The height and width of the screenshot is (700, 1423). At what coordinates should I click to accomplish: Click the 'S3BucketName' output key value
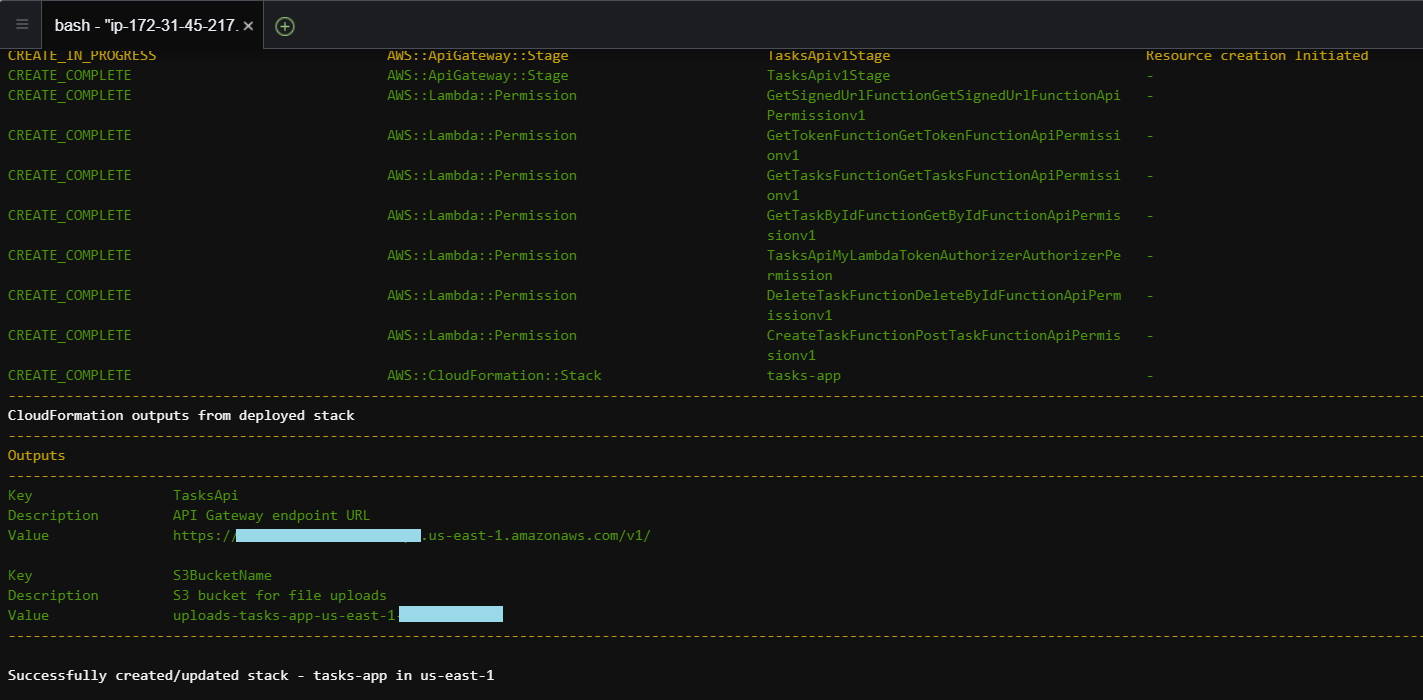222,576
